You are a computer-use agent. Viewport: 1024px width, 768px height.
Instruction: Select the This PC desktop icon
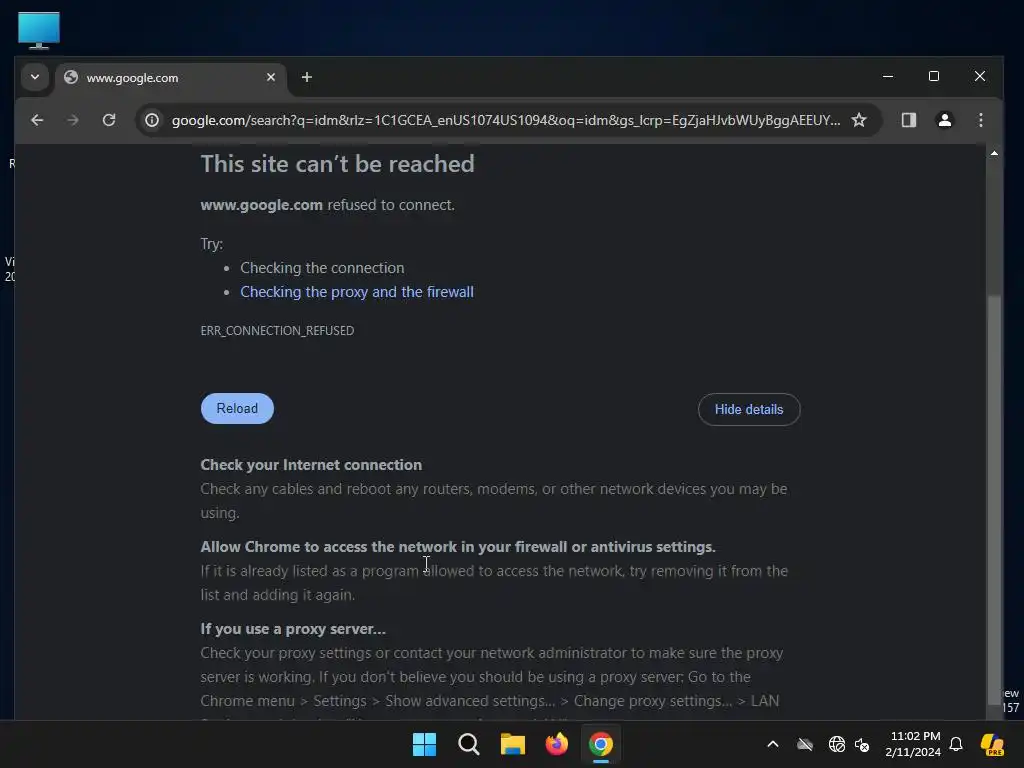(x=39, y=31)
